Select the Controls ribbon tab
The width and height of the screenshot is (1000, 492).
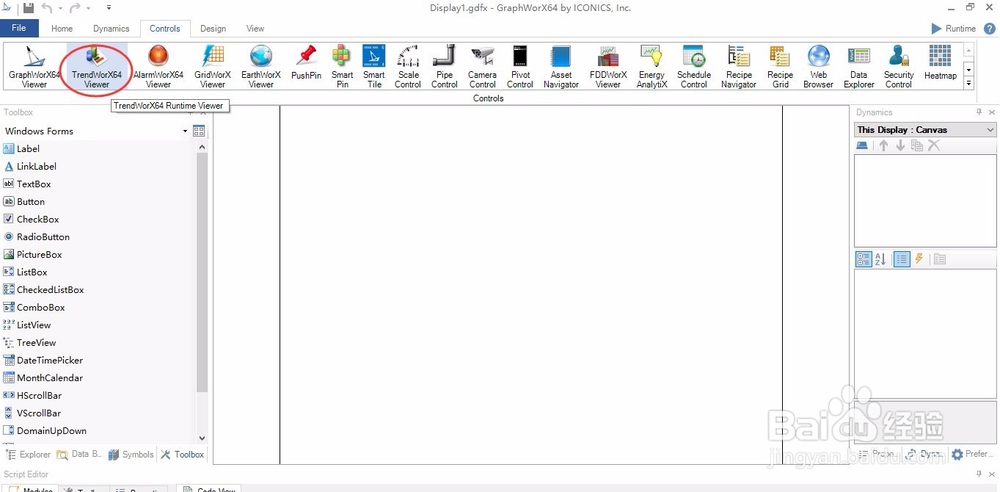165,28
